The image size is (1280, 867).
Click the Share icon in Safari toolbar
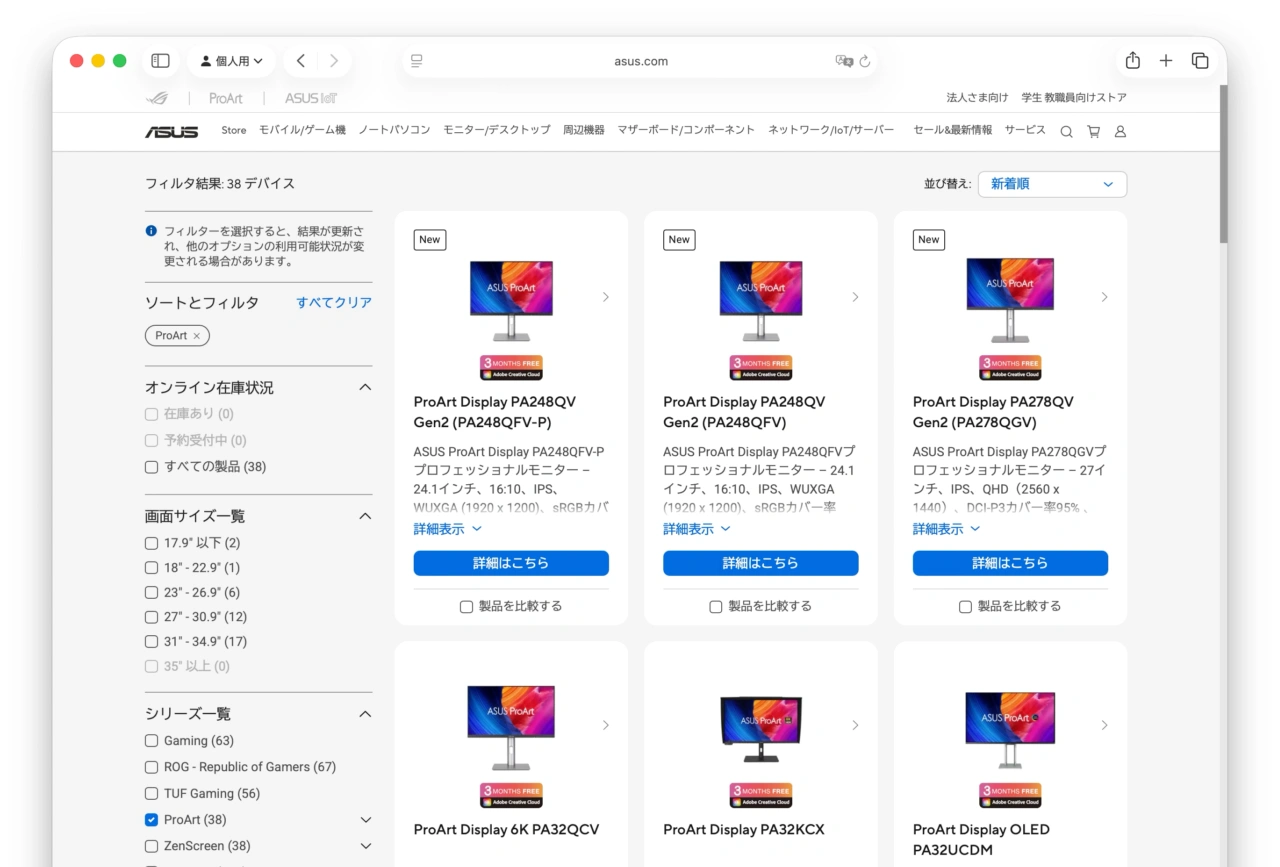click(1132, 60)
